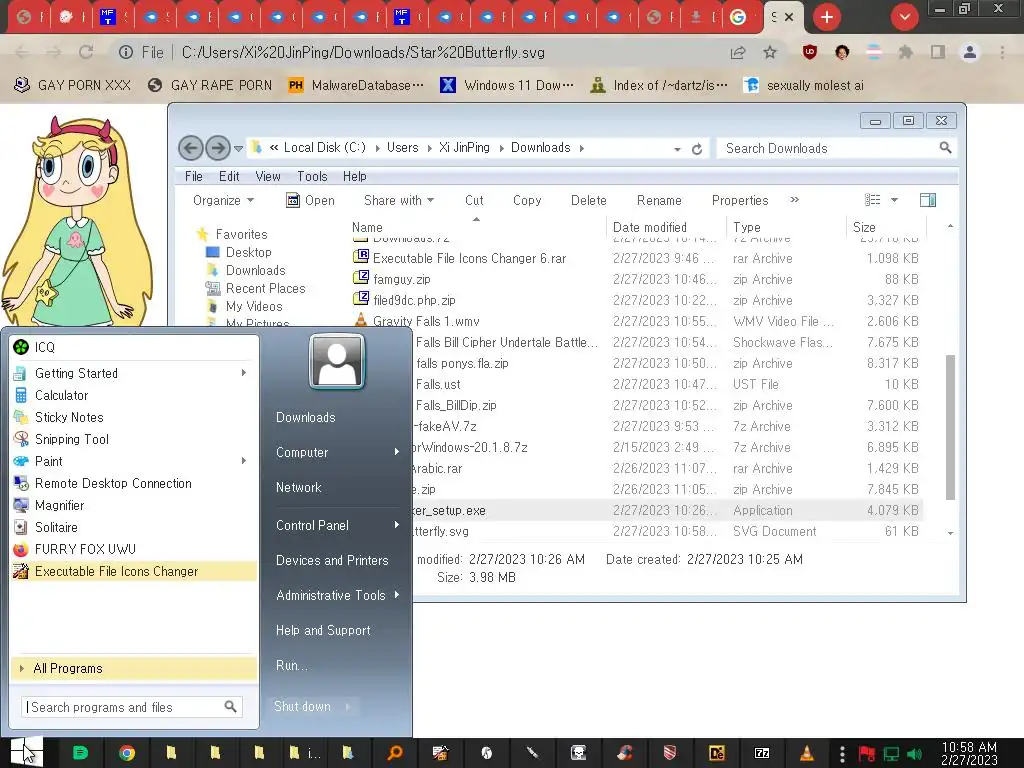Open Chrome from the taskbar

[x=127, y=753]
